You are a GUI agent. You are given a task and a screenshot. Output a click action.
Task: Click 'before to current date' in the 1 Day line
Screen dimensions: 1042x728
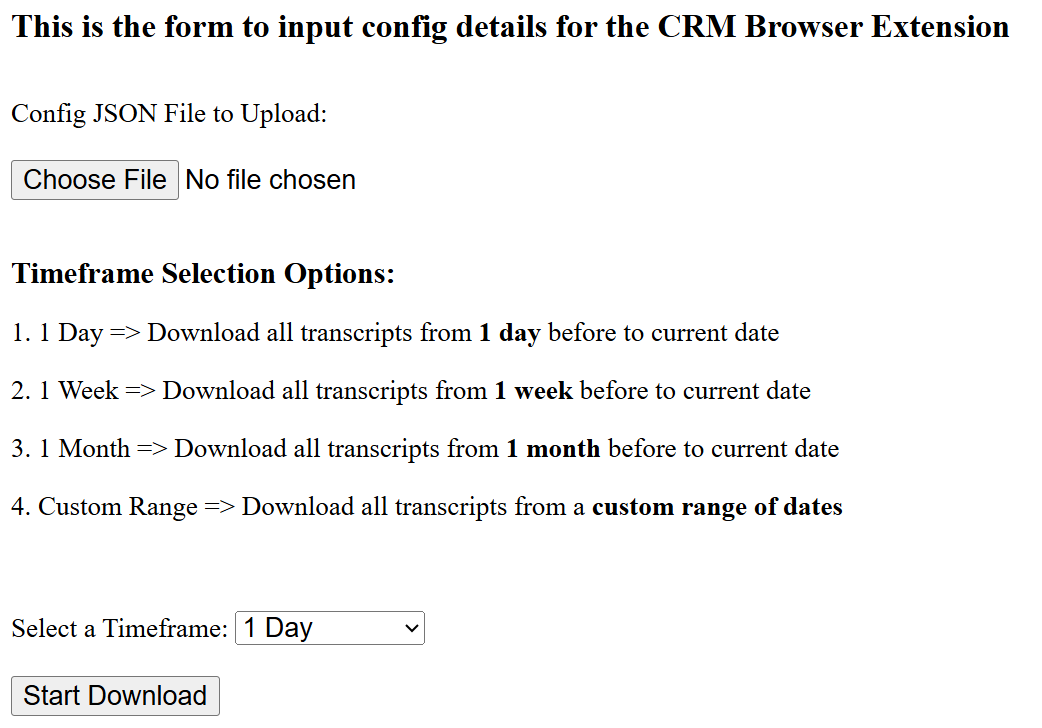click(x=663, y=333)
